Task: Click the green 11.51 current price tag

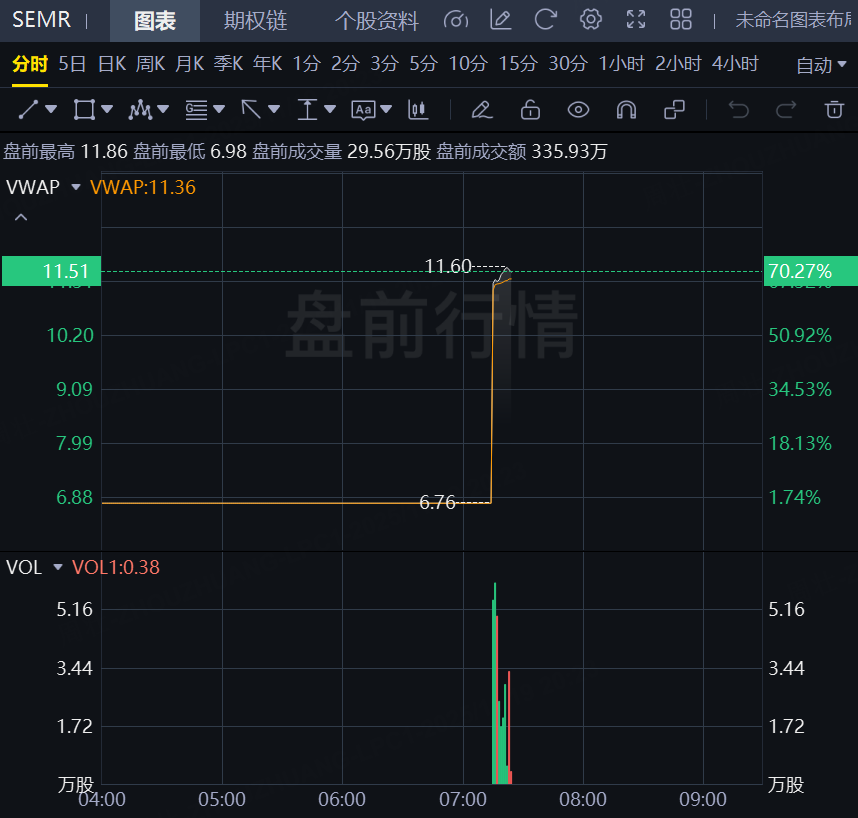Action: tap(51, 271)
